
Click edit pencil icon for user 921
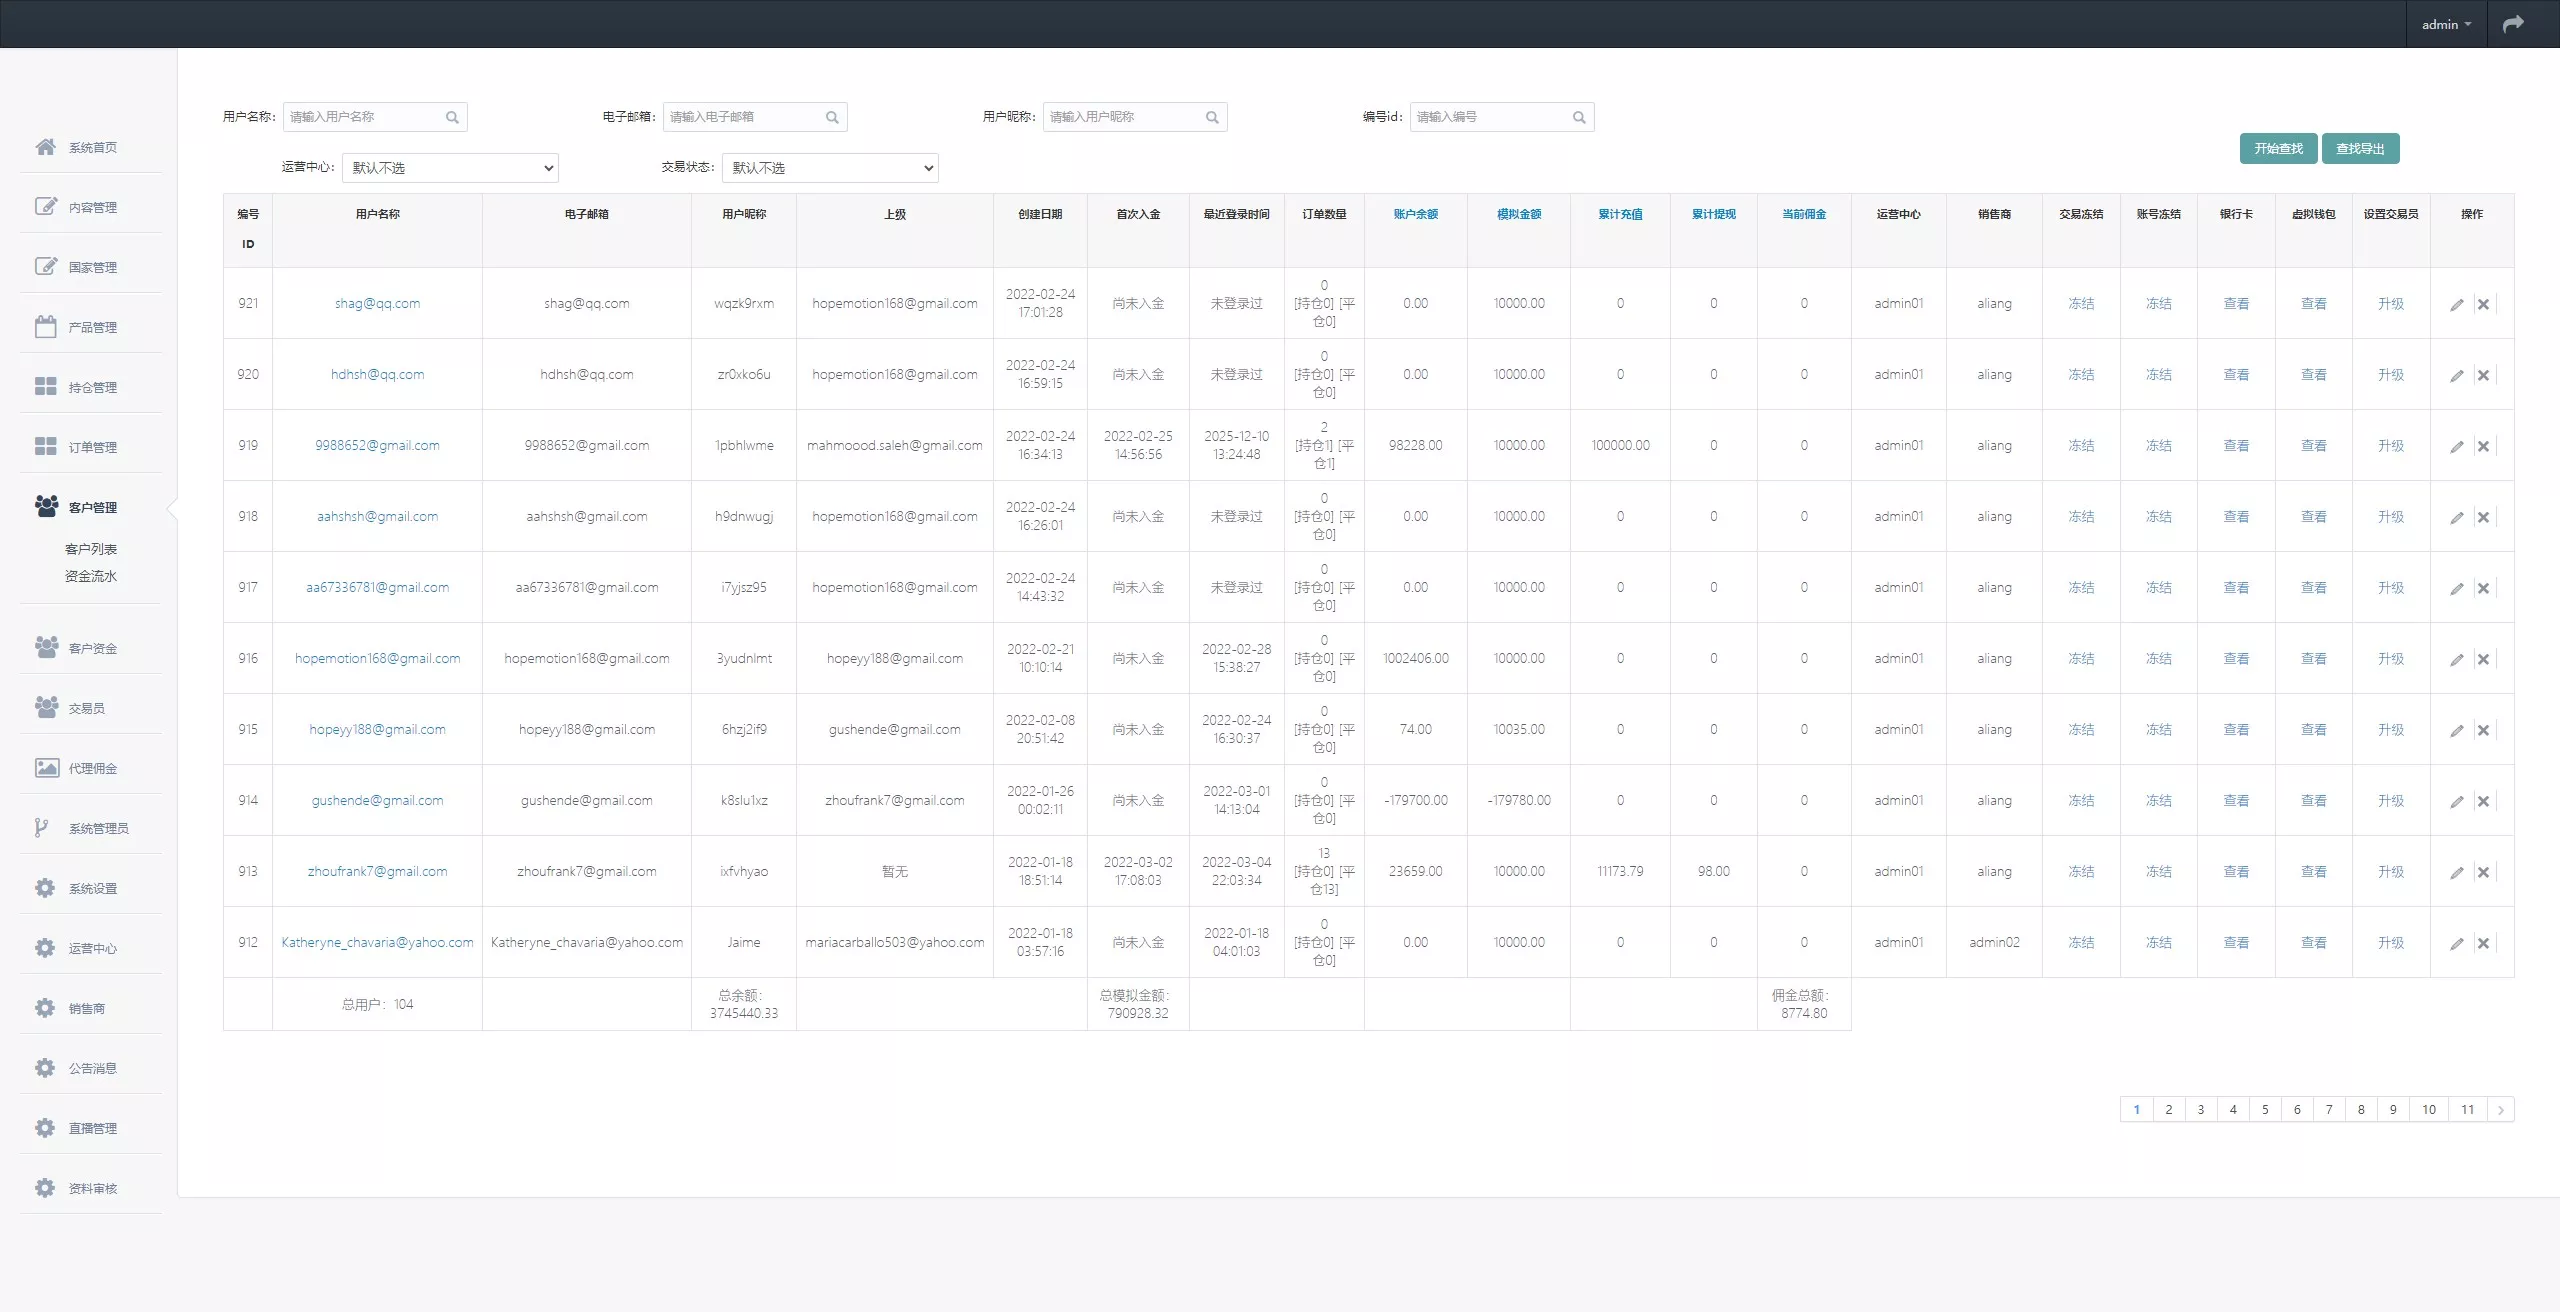click(2456, 305)
